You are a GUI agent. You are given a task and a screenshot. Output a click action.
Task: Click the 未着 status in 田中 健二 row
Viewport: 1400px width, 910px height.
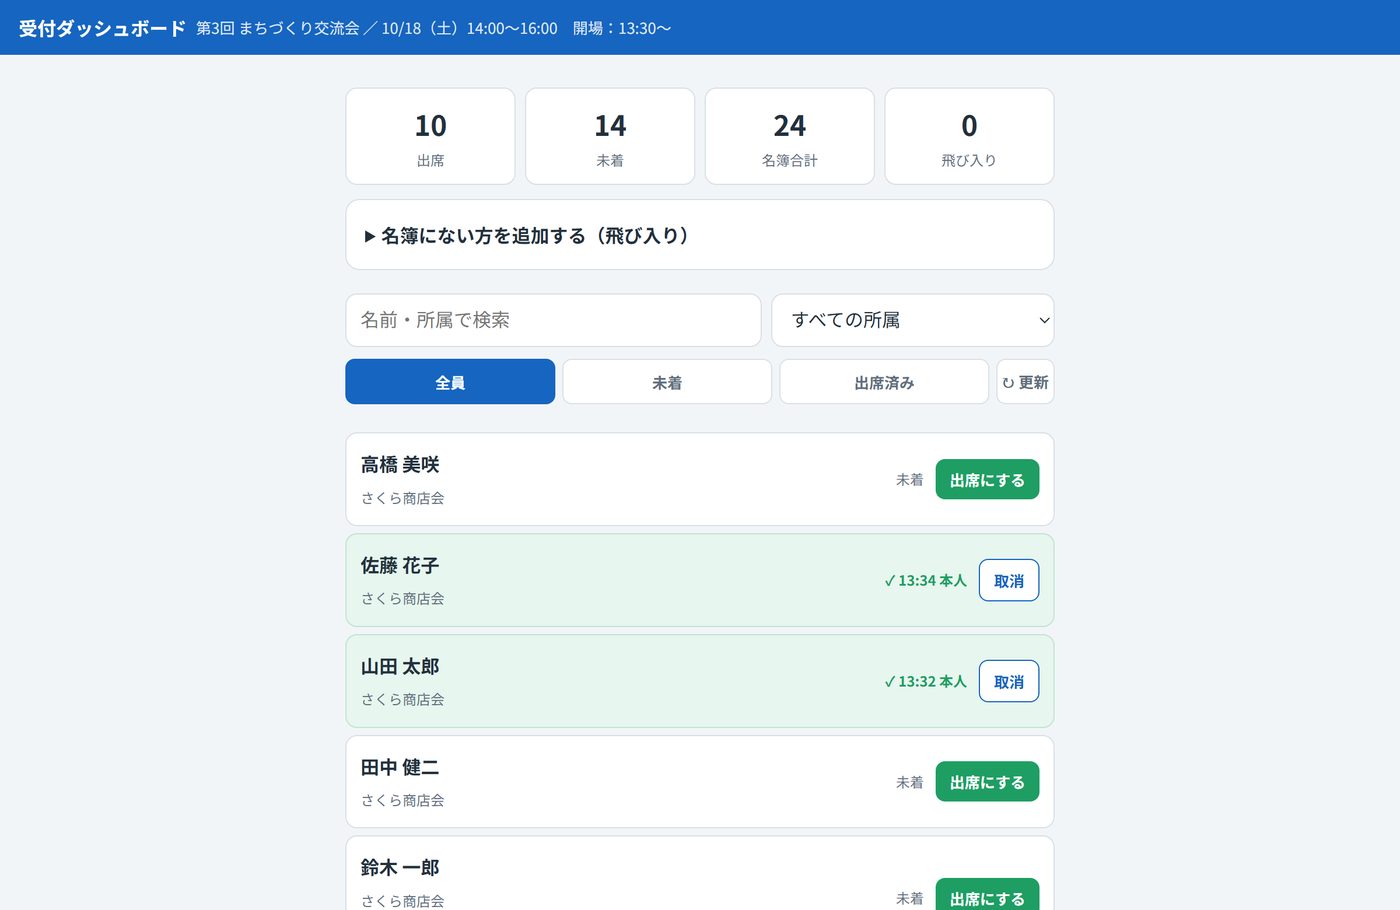coord(910,782)
